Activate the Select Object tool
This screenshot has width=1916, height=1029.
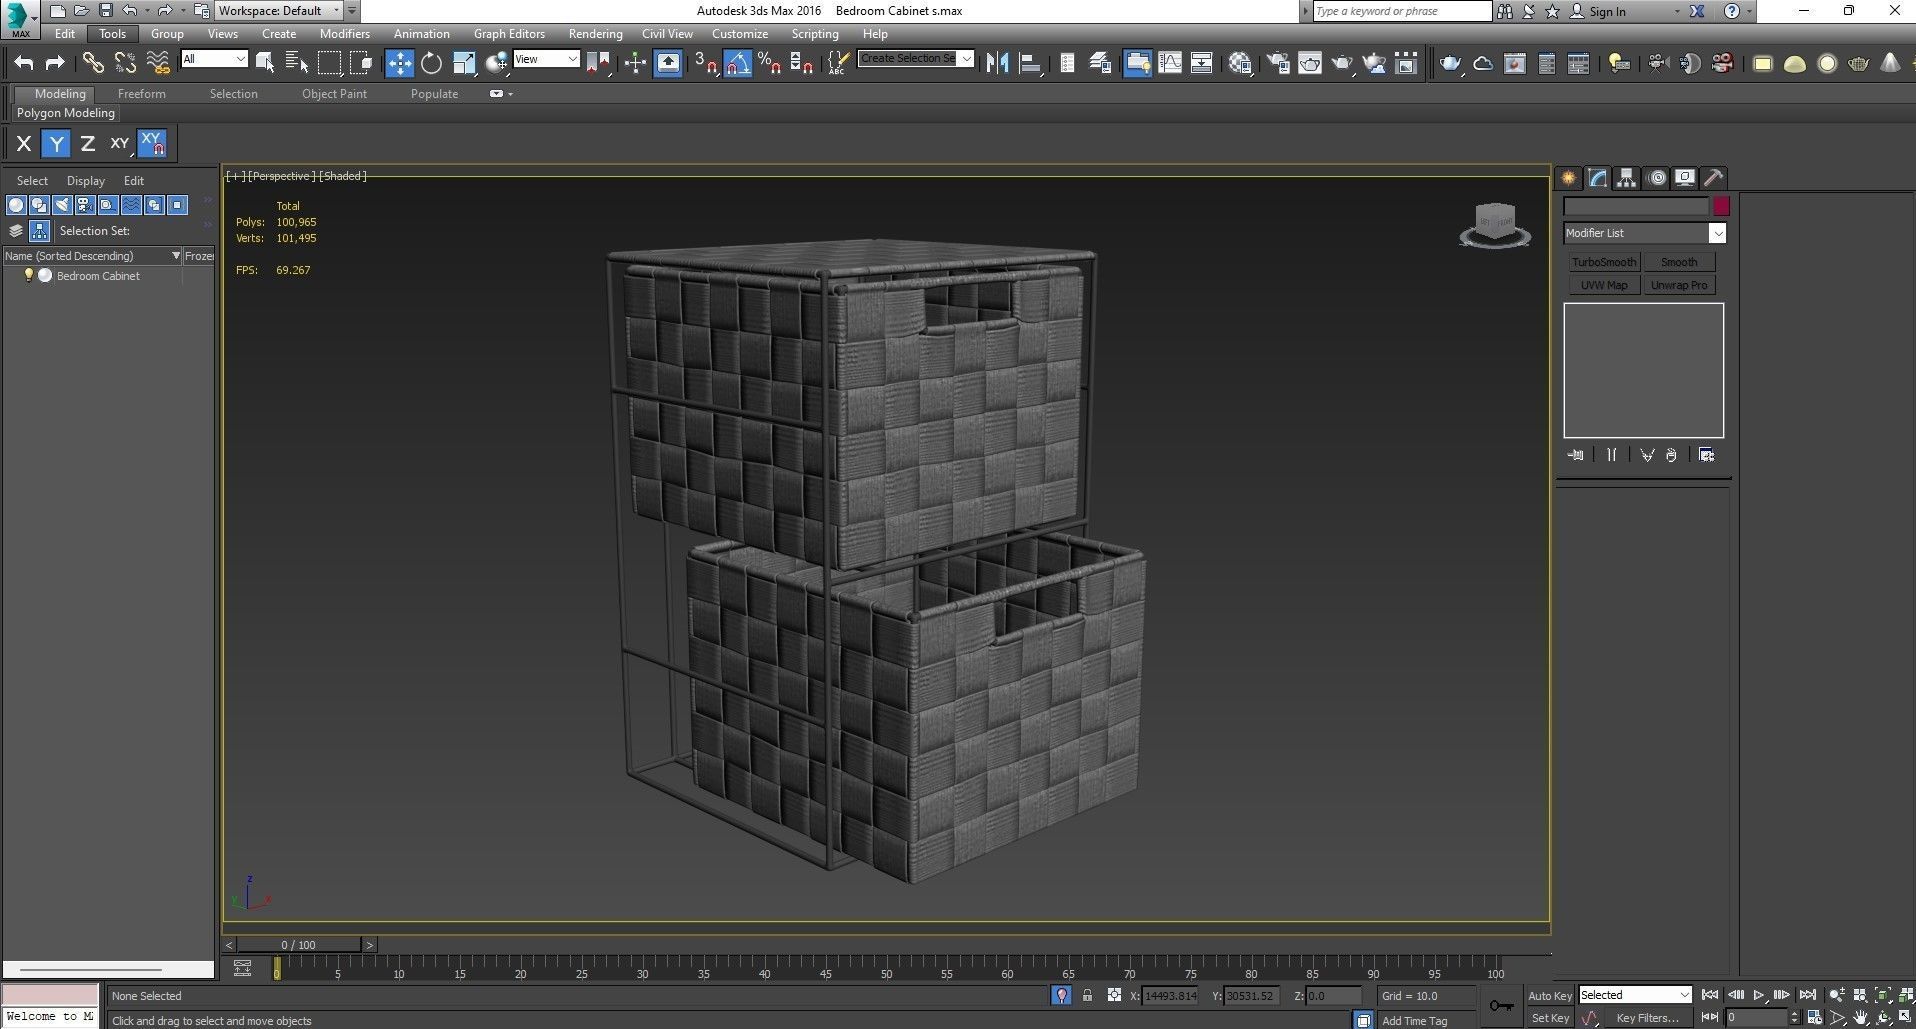tap(265, 63)
